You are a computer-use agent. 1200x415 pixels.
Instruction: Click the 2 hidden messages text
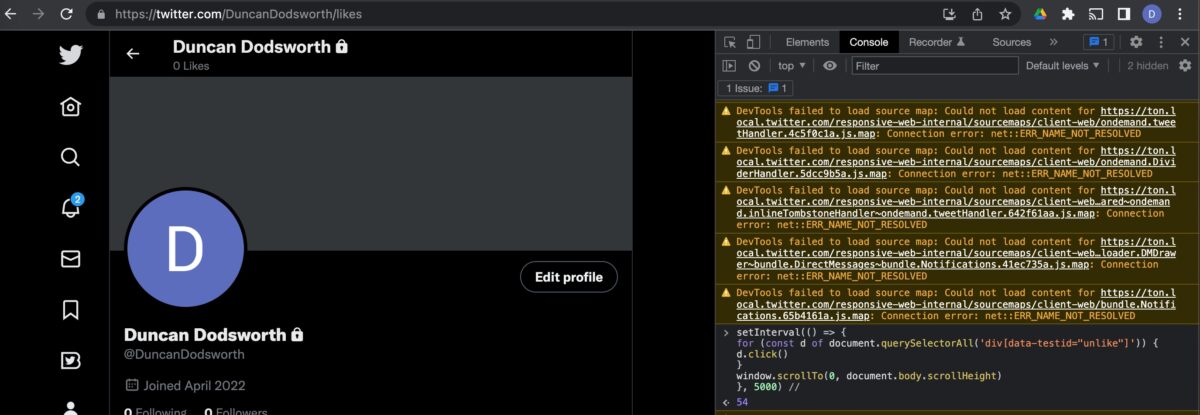(1147, 66)
